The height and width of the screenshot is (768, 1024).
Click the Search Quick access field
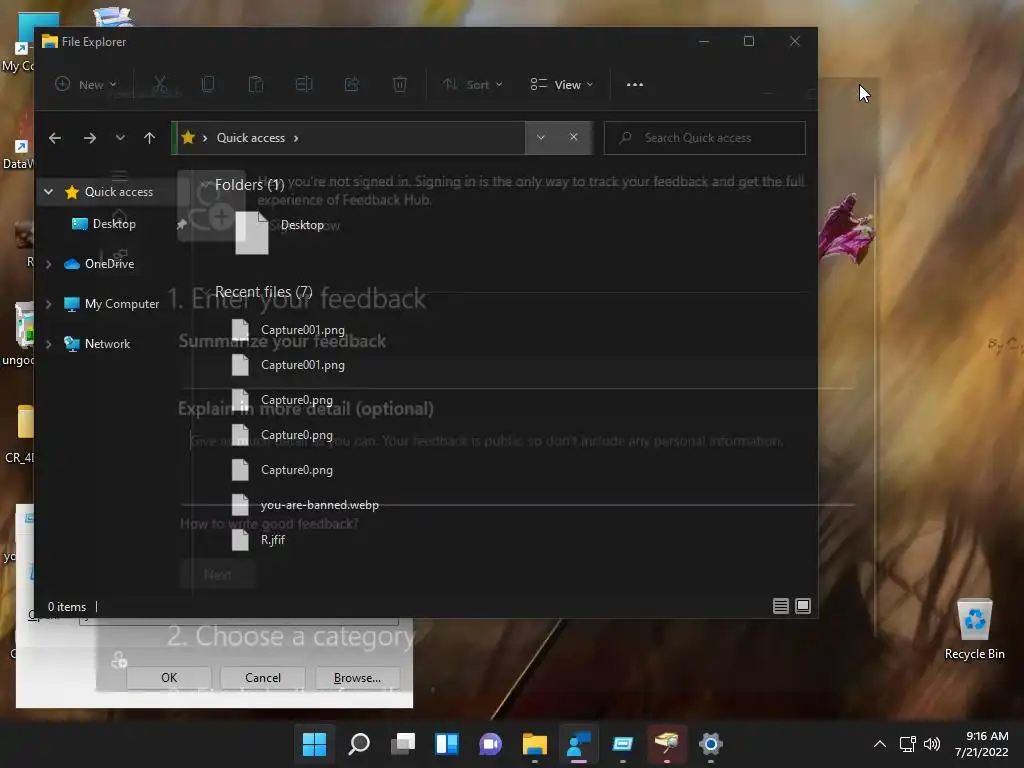705,138
